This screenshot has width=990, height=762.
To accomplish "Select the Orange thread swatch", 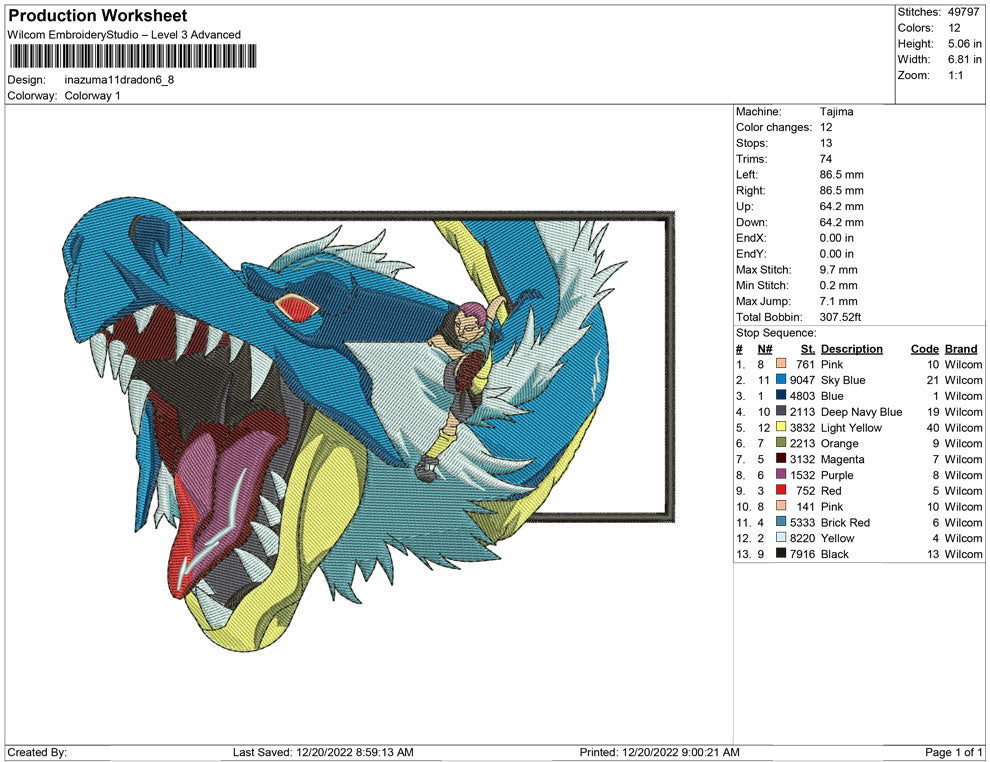I will tap(779, 443).
